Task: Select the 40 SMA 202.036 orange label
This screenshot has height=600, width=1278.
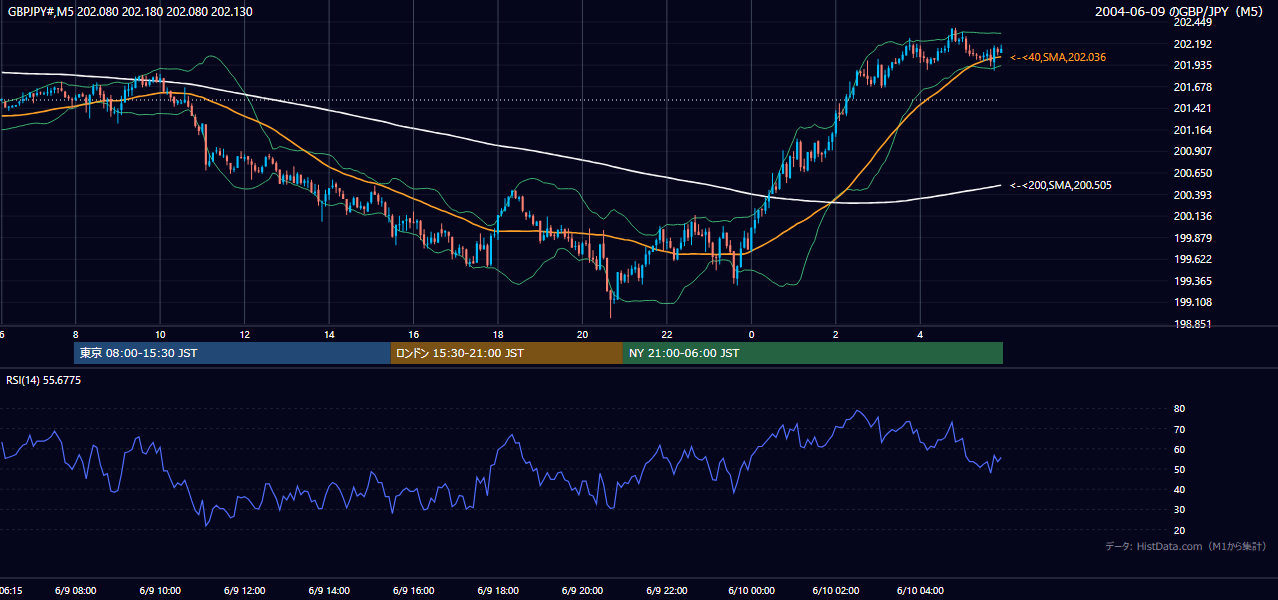Action: 1058,58
